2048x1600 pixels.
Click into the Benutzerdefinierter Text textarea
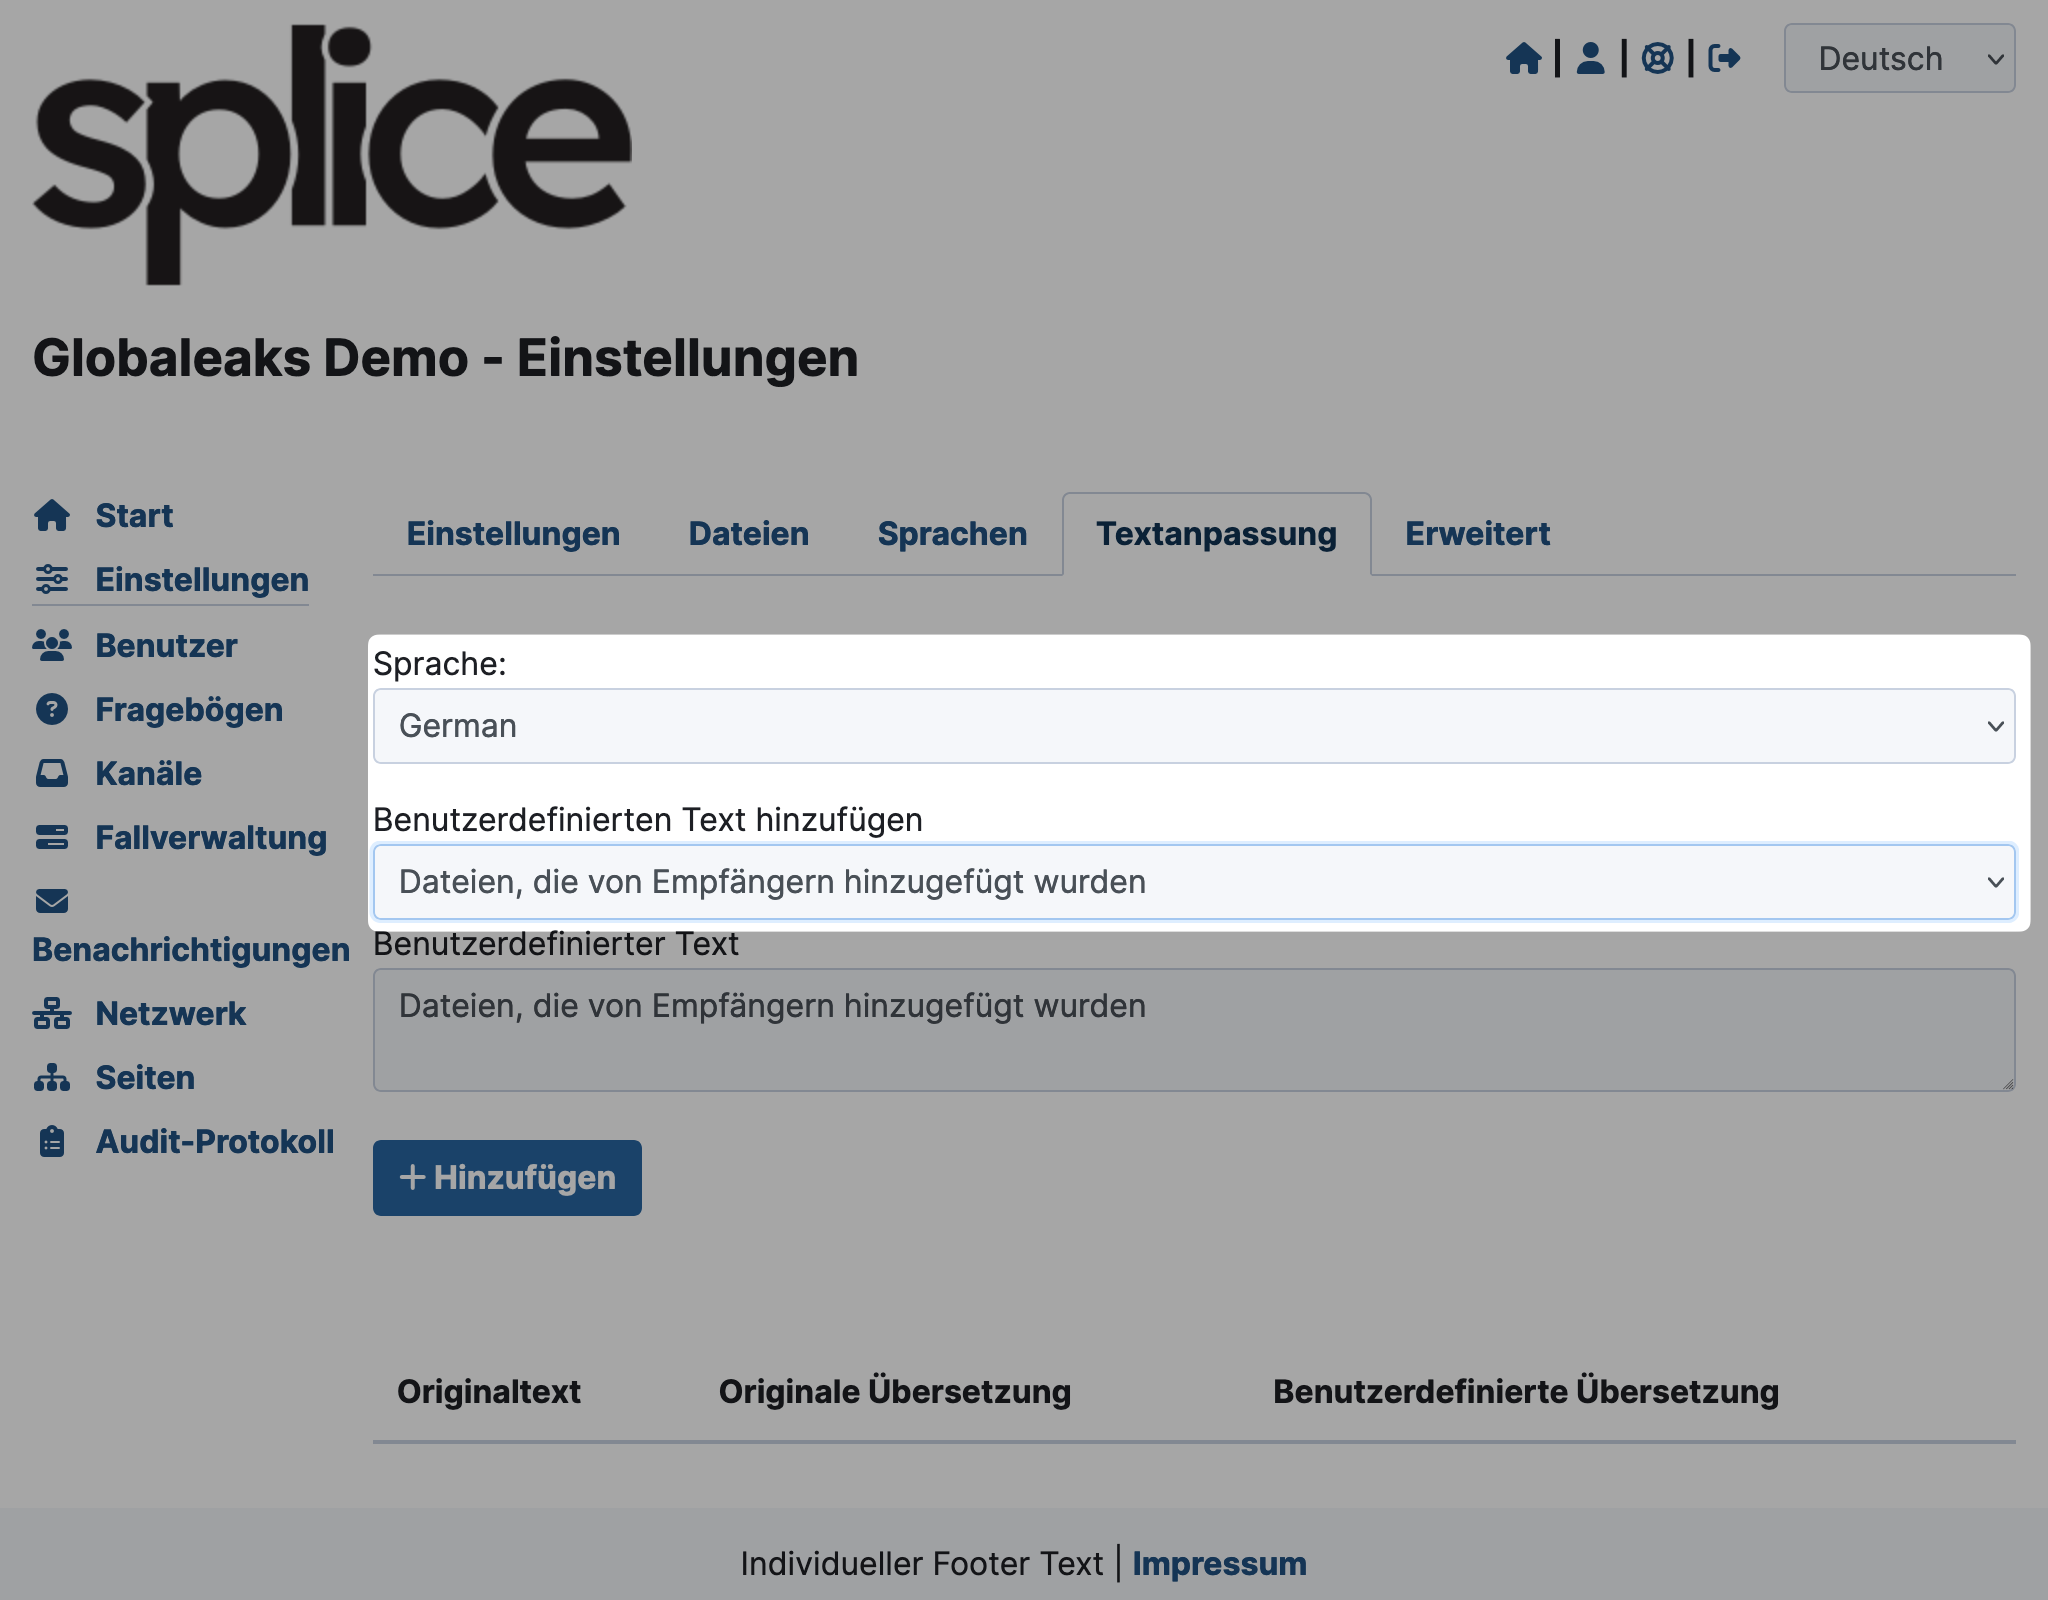1194,1030
